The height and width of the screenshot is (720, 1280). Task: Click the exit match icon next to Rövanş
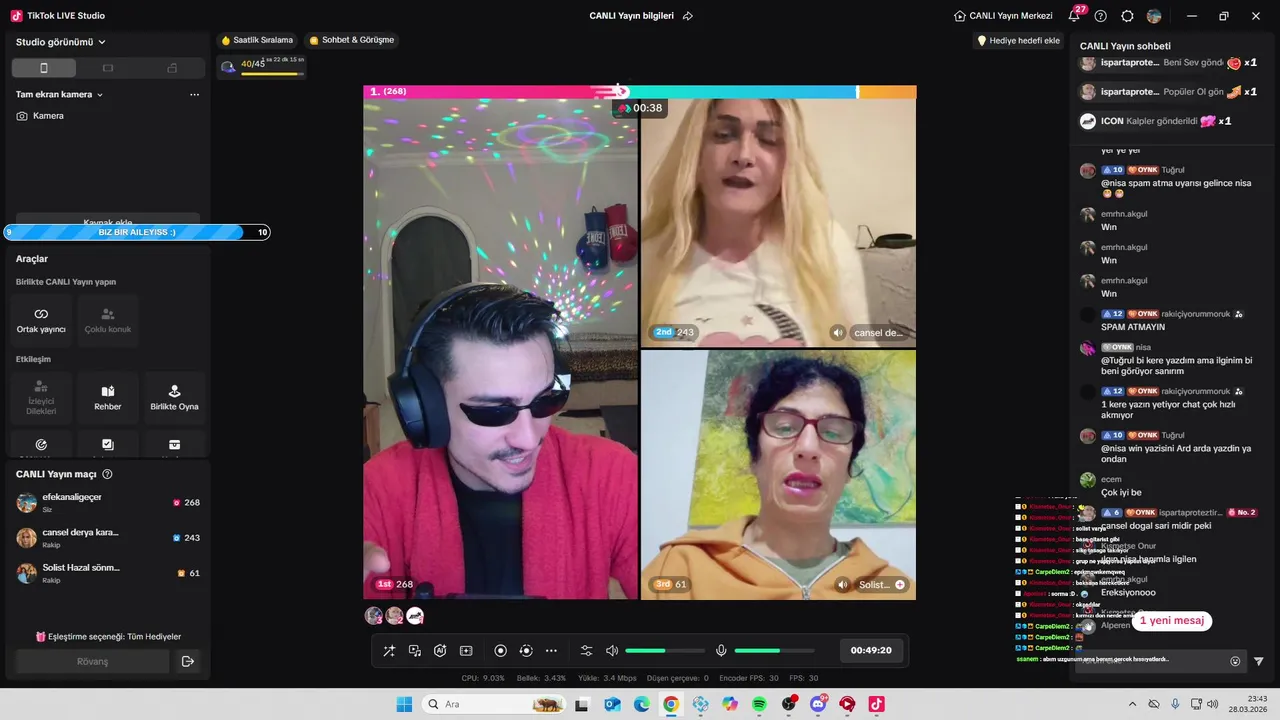click(187, 661)
